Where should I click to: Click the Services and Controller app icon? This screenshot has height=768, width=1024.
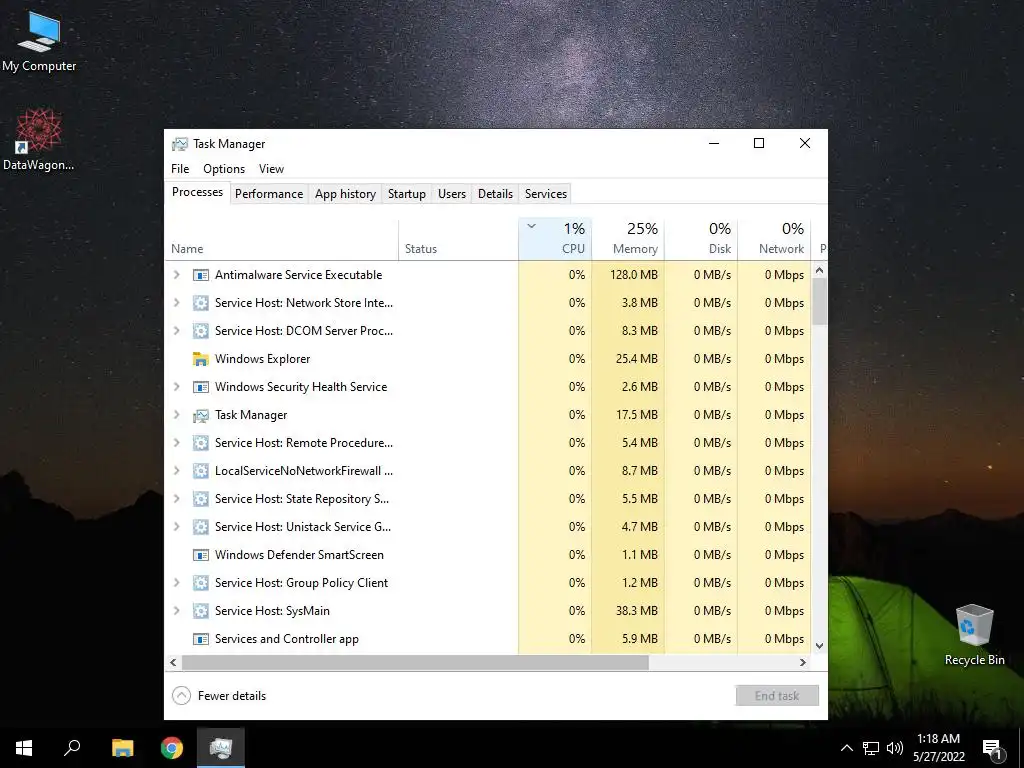pos(200,639)
